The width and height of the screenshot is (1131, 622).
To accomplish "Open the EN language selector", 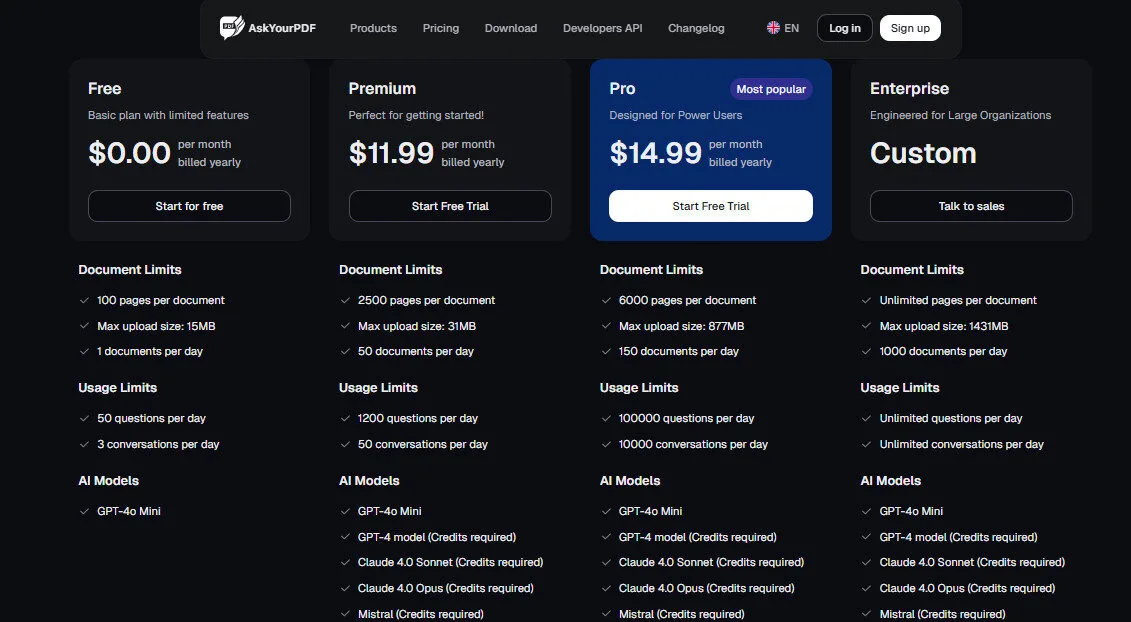I will 782,27.
